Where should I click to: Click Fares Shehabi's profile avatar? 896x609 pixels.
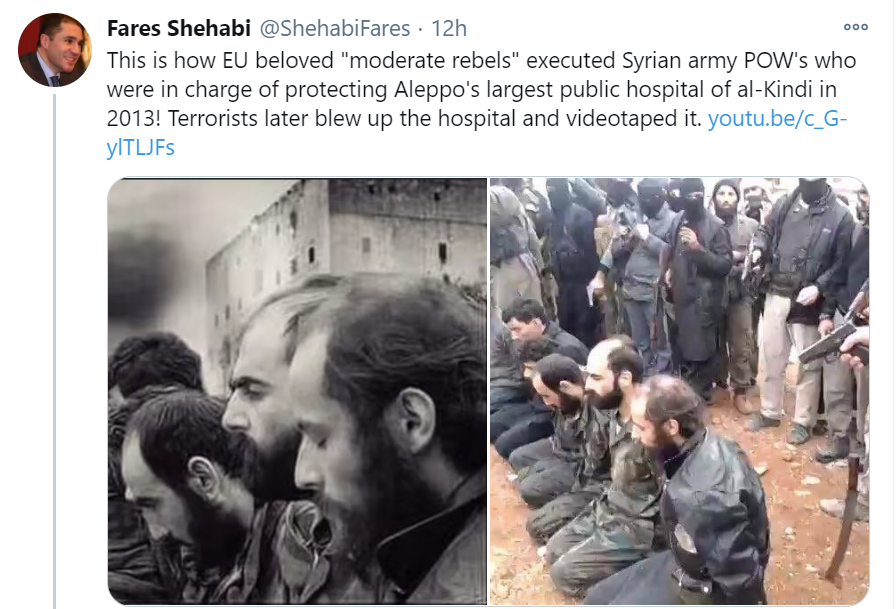[55, 50]
